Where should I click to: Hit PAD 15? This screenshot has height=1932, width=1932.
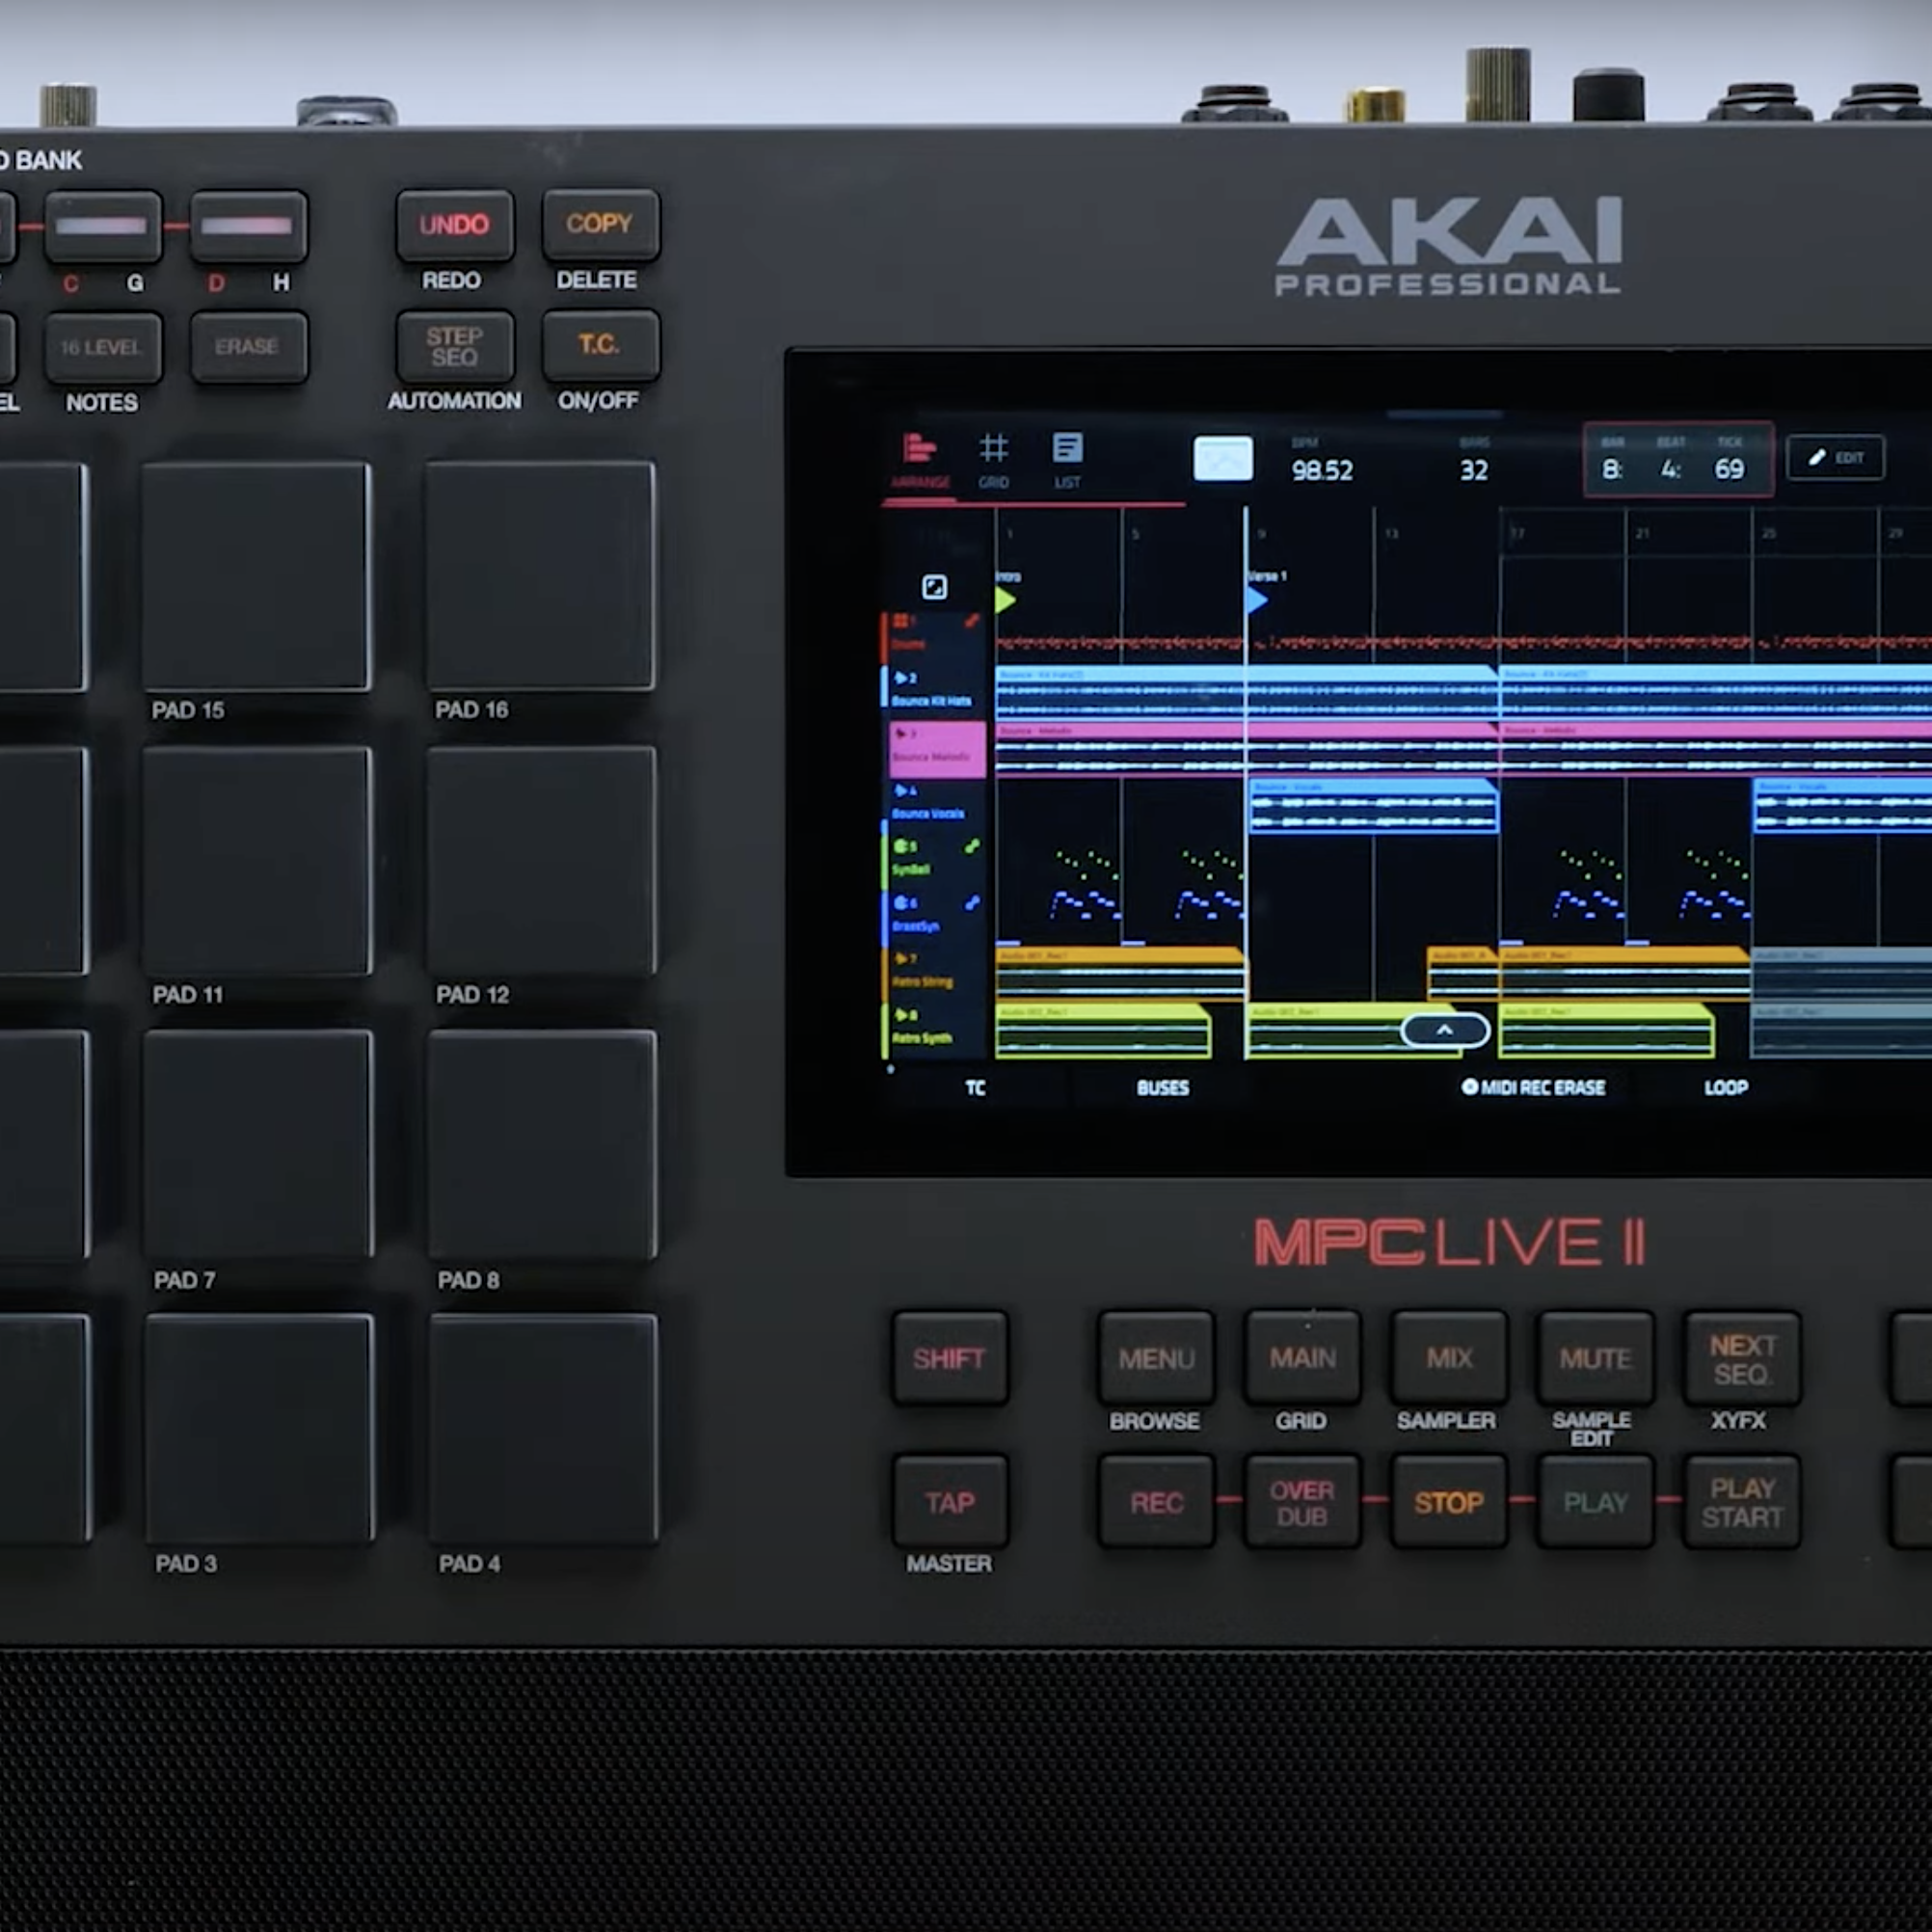256,576
